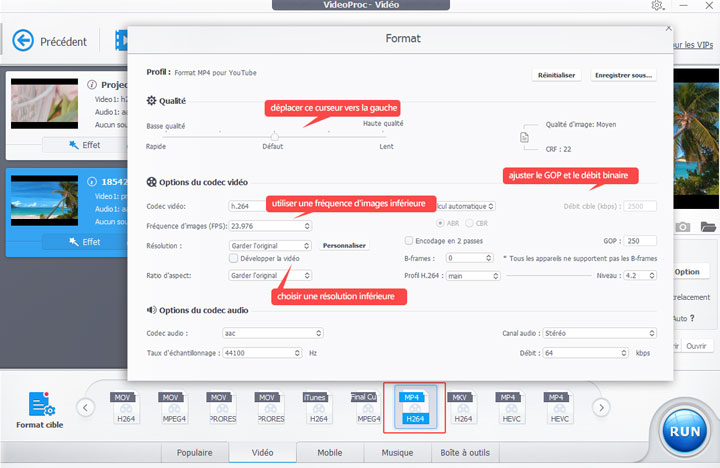Switch to the Mobile tab
The height and width of the screenshot is (468, 720).
[330, 453]
